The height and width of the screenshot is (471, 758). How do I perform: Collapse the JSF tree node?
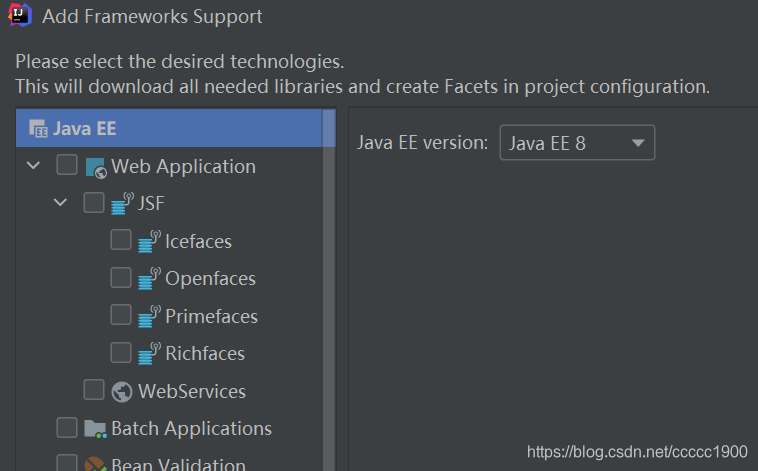pyautogui.click(x=60, y=202)
